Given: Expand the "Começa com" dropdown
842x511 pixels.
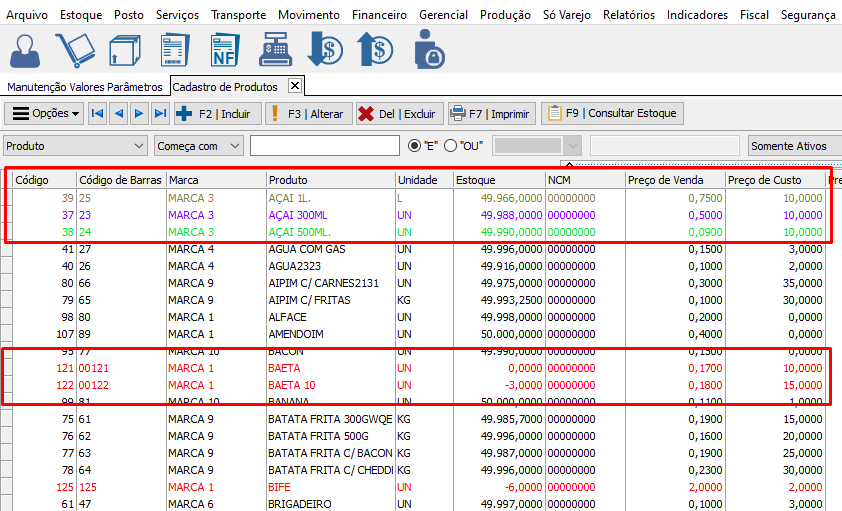Looking at the screenshot, I should tap(234, 146).
